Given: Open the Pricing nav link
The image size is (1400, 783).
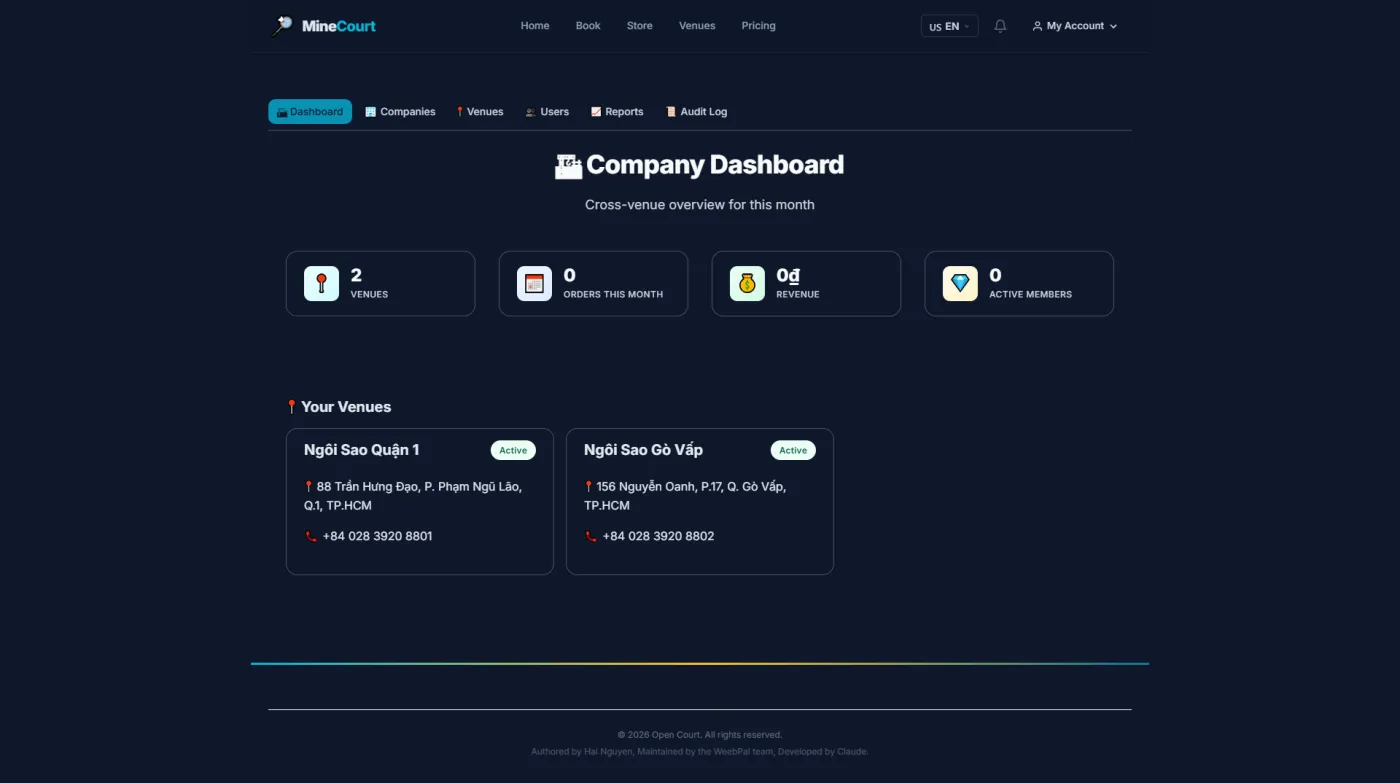Looking at the screenshot, I should coord(759,26).
